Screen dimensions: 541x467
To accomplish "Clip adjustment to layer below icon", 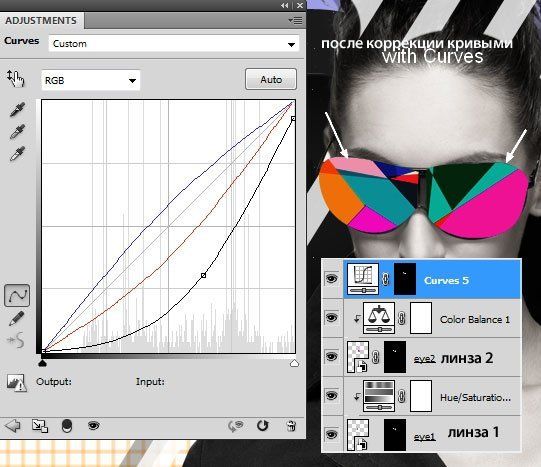I will pos(67,426).
